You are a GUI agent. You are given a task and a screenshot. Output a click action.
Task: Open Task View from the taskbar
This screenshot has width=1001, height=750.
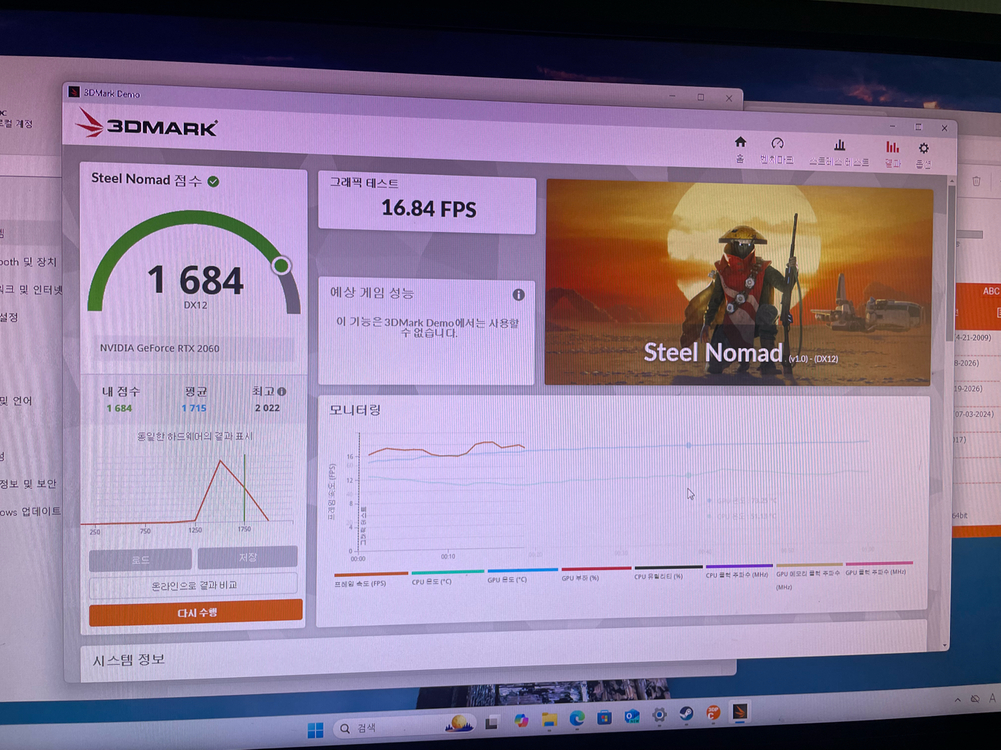[x=492, y=723]
